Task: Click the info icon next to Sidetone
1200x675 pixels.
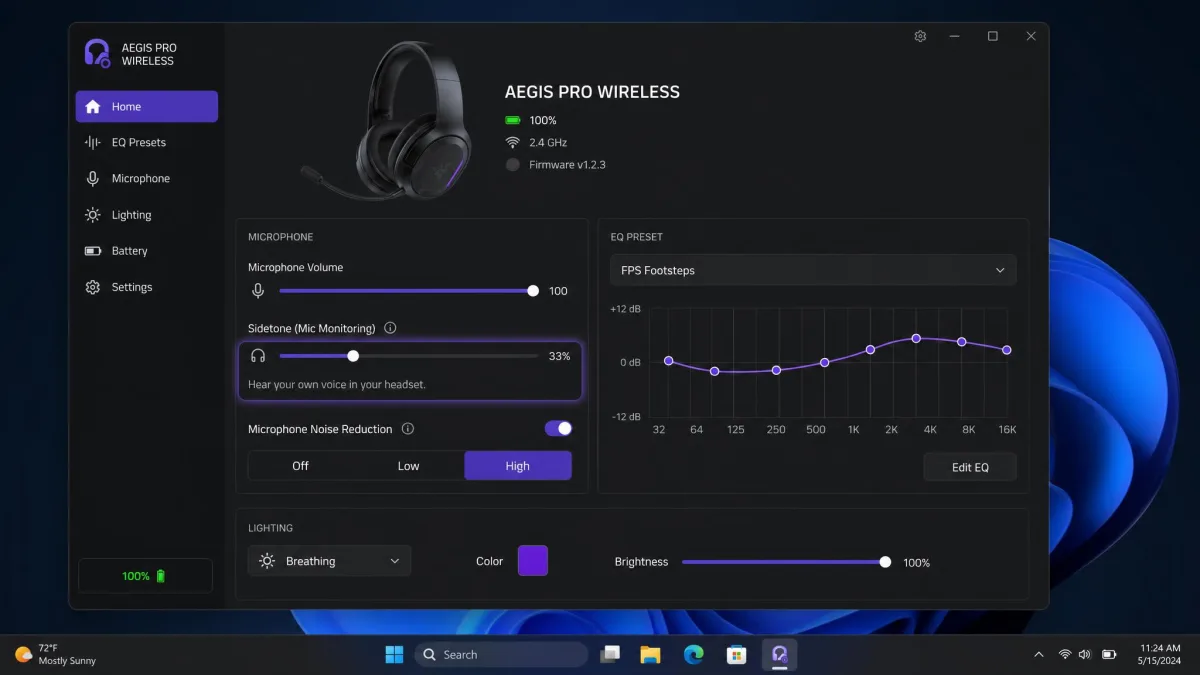Action: (390, 328)
